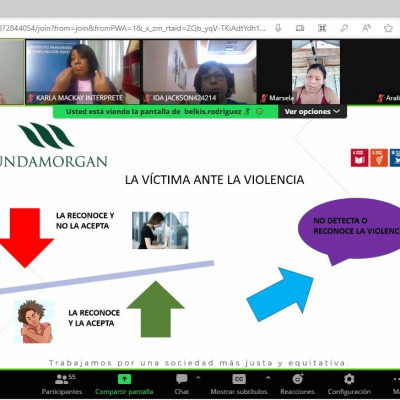
Task: Click the favorites star icon in address bar
Action: [x=388, y=28]
